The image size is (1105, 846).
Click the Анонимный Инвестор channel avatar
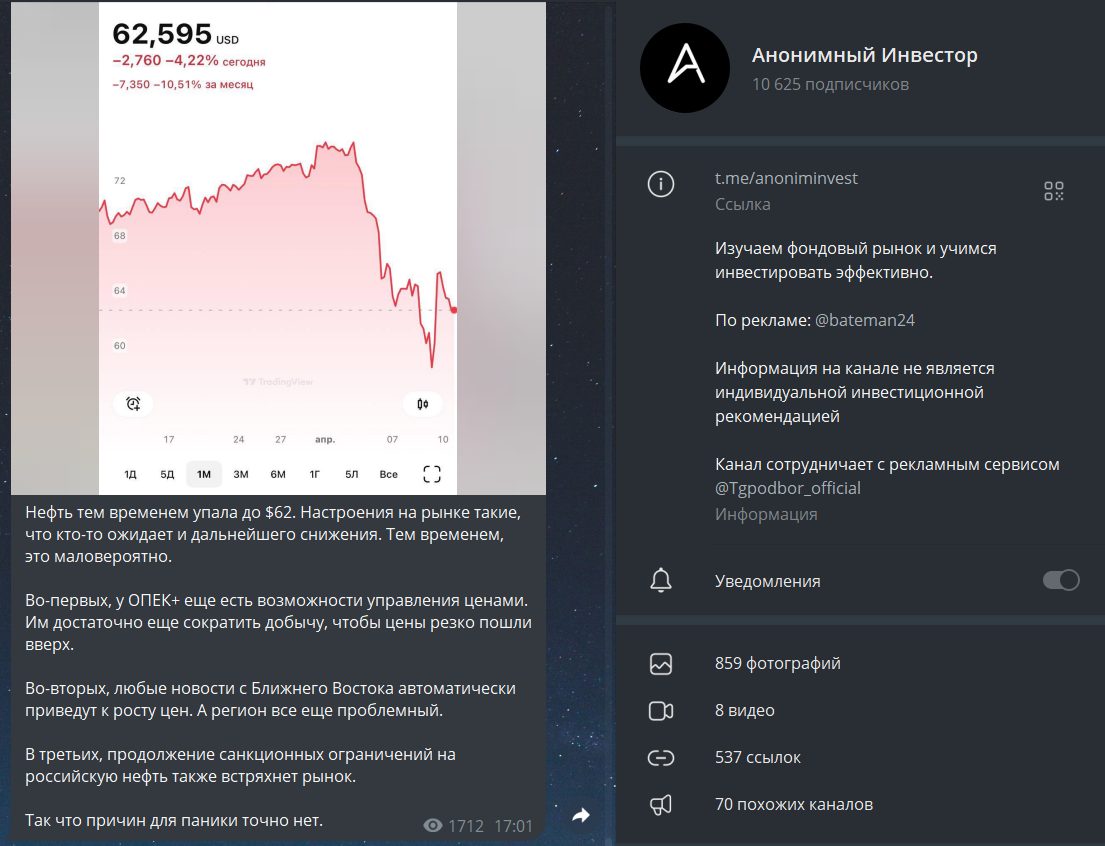pyautogui.click(x=685, y=68)
